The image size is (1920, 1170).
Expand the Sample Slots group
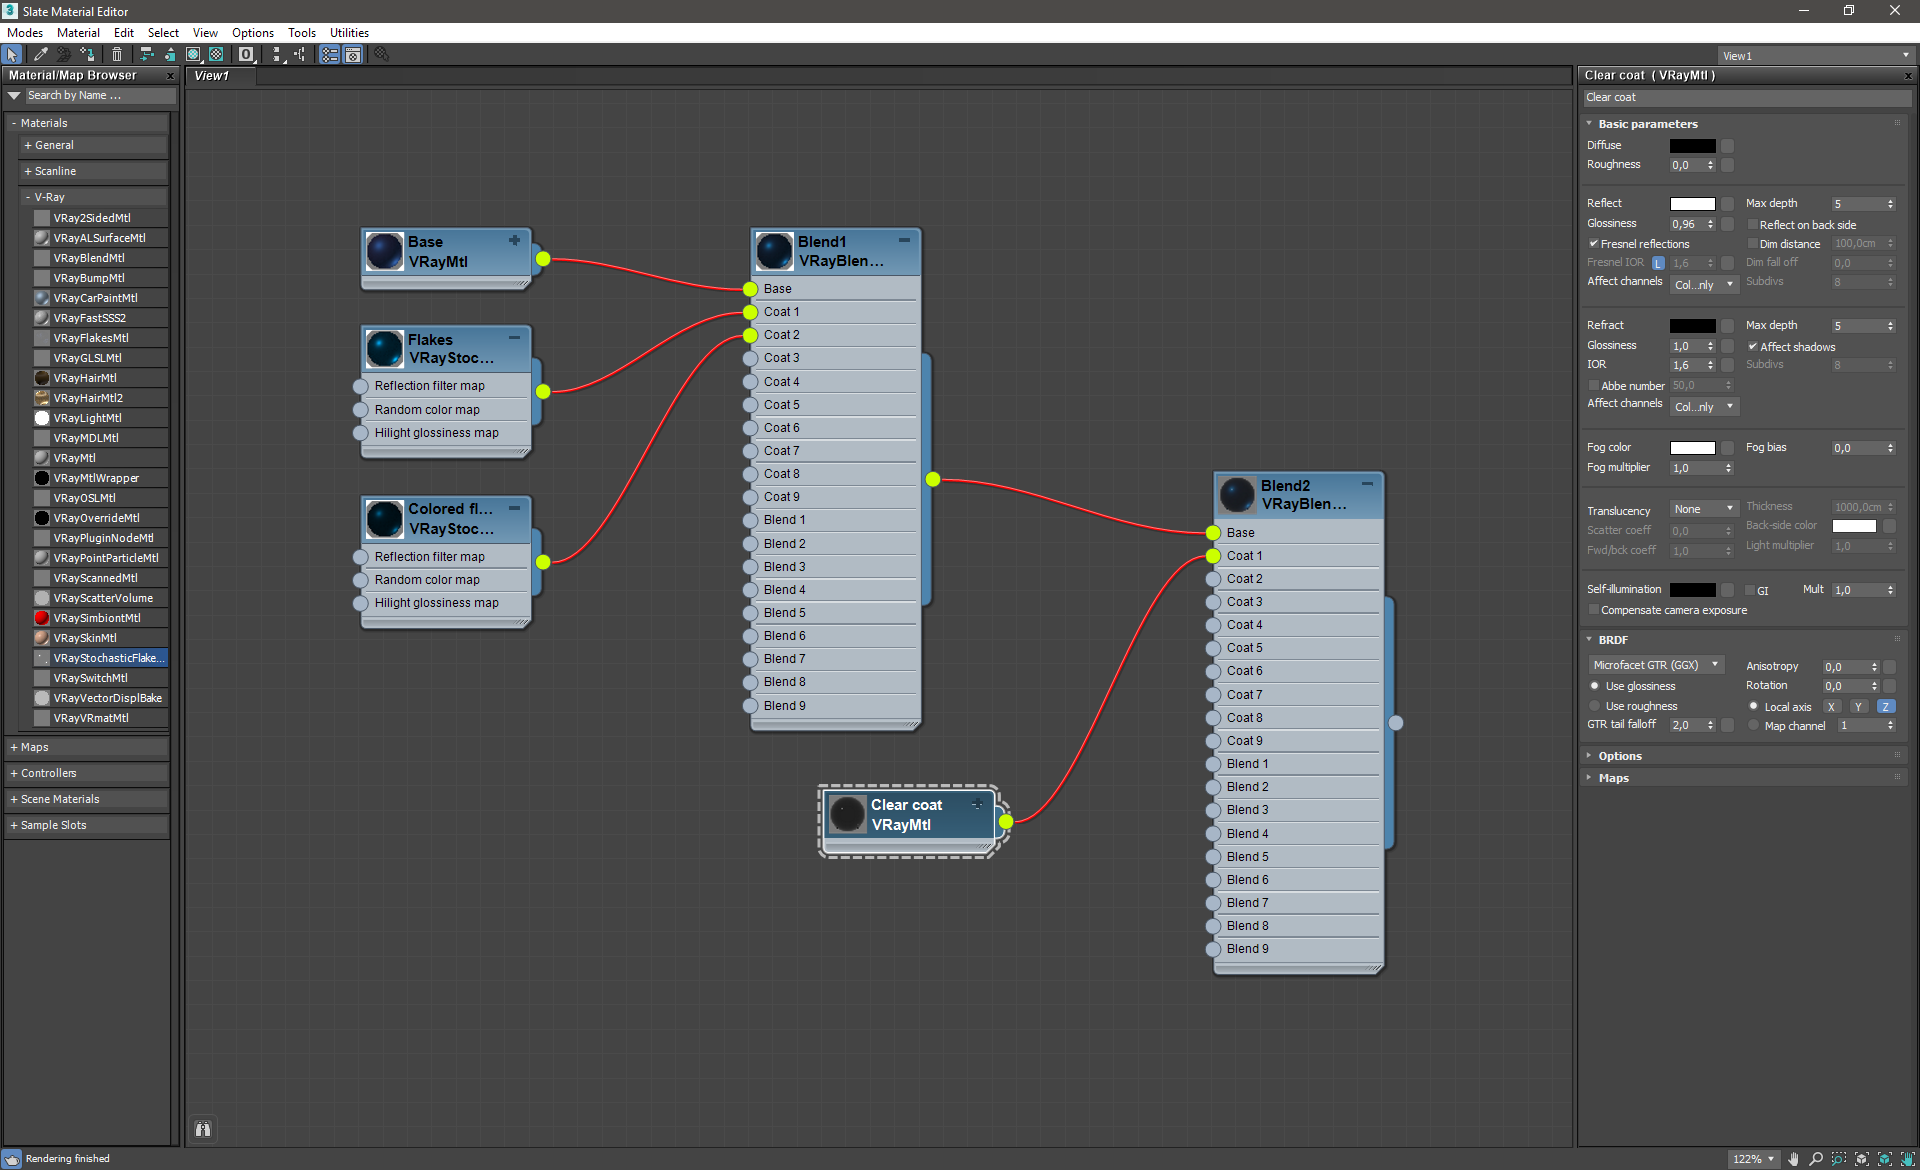(53, 825)
